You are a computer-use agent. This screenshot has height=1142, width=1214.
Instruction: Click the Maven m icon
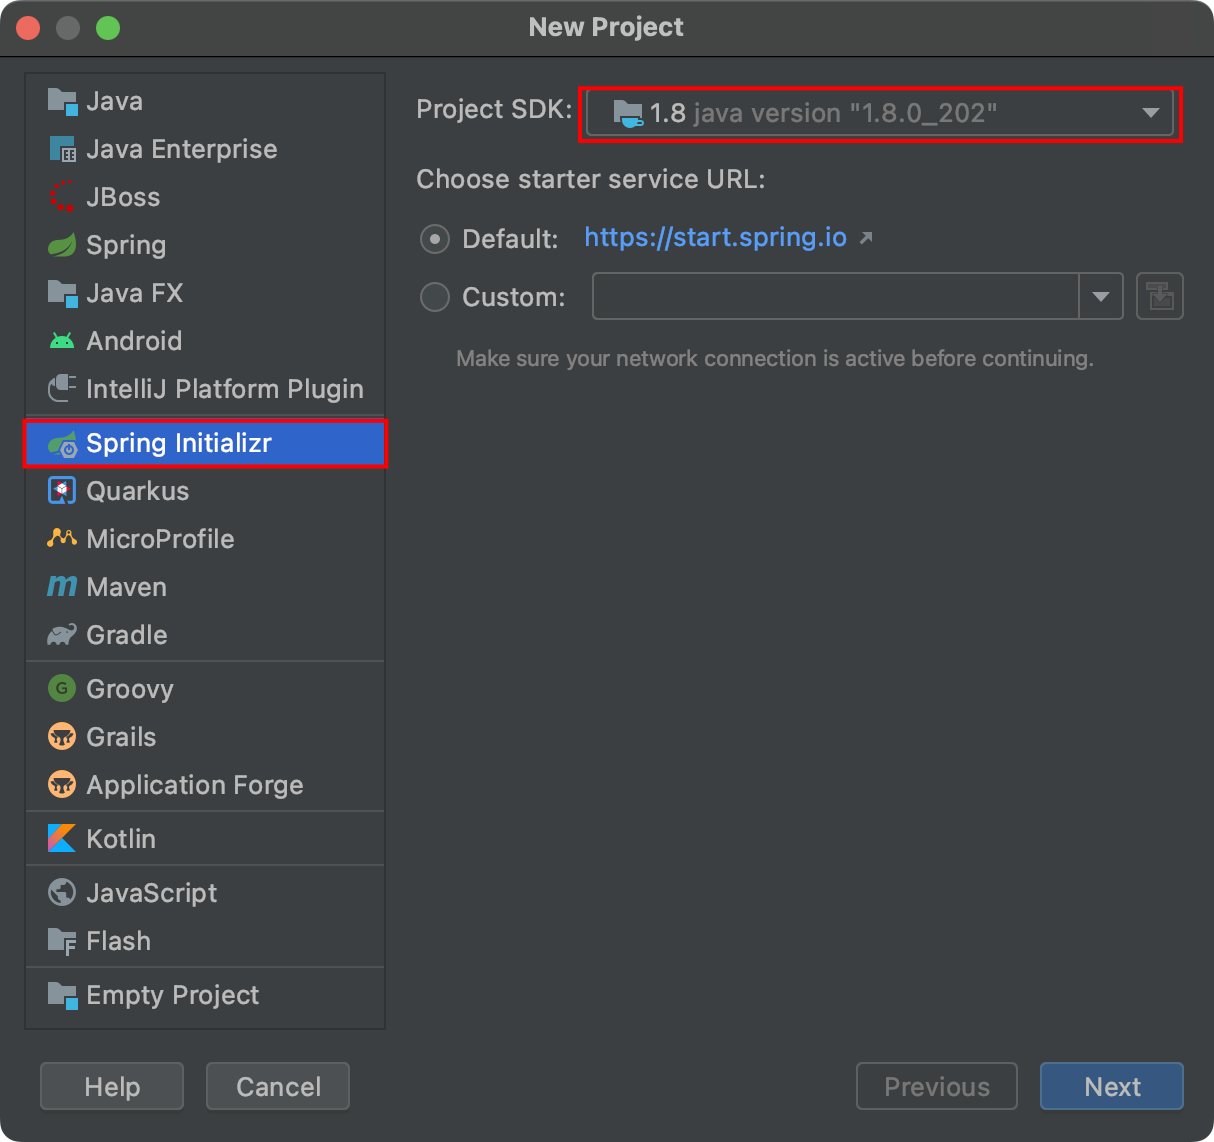(x=62, y=586)
